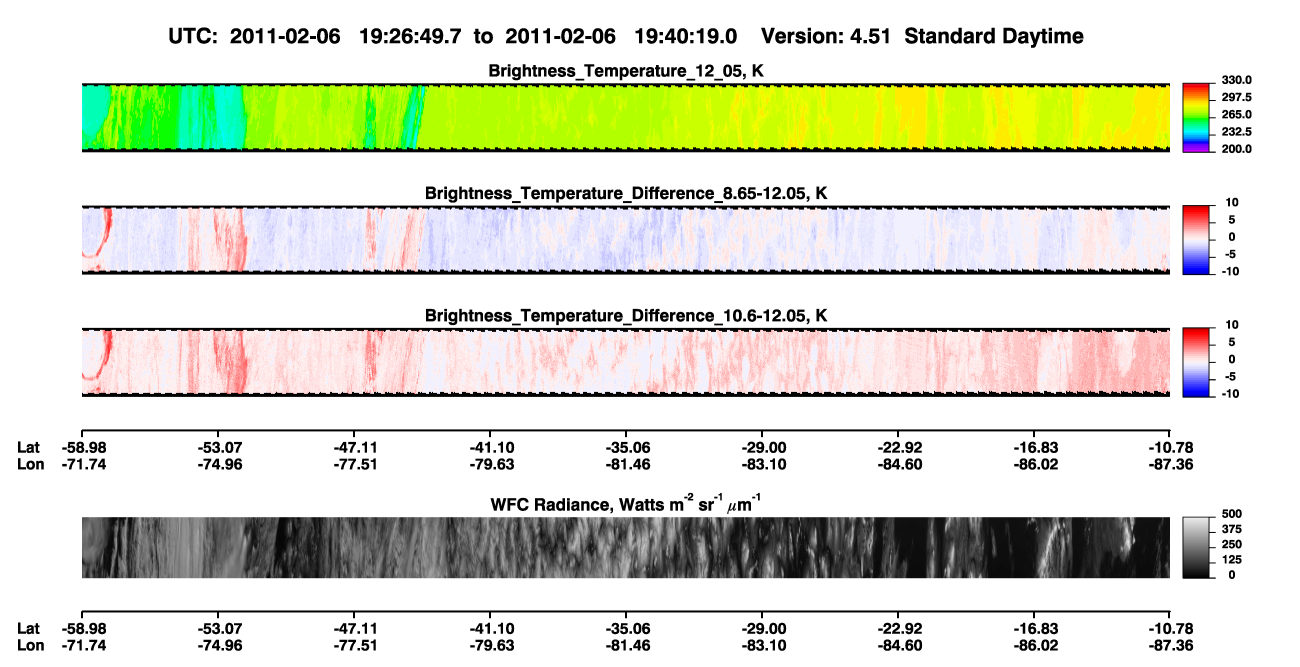Select the 12.05 brightness temperature image strip
The width and height of the screenshot is (1300, 667).
pos(625,118)
